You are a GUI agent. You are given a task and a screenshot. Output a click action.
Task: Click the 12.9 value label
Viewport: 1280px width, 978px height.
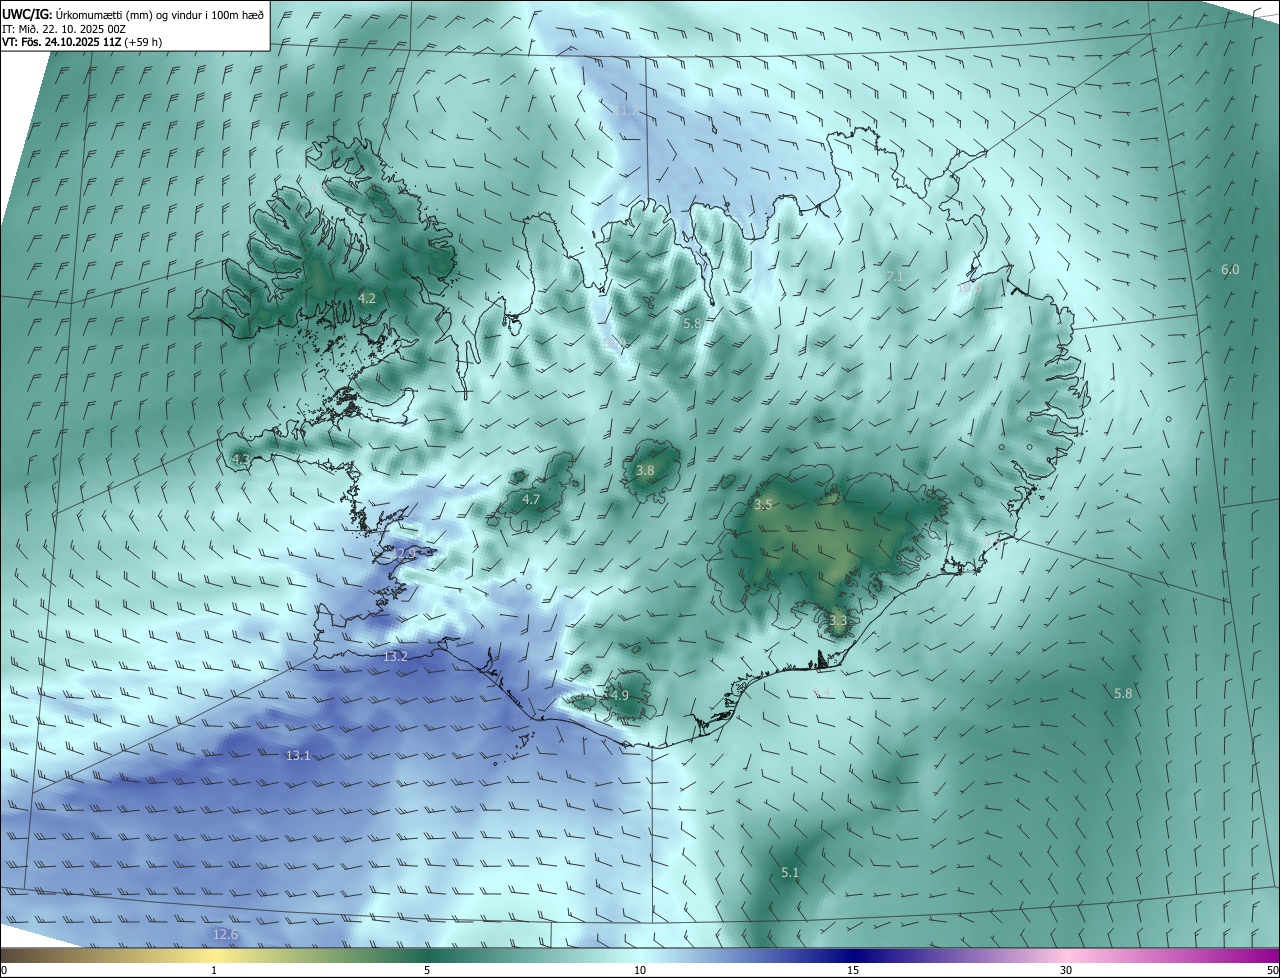(x=403, y=553)
